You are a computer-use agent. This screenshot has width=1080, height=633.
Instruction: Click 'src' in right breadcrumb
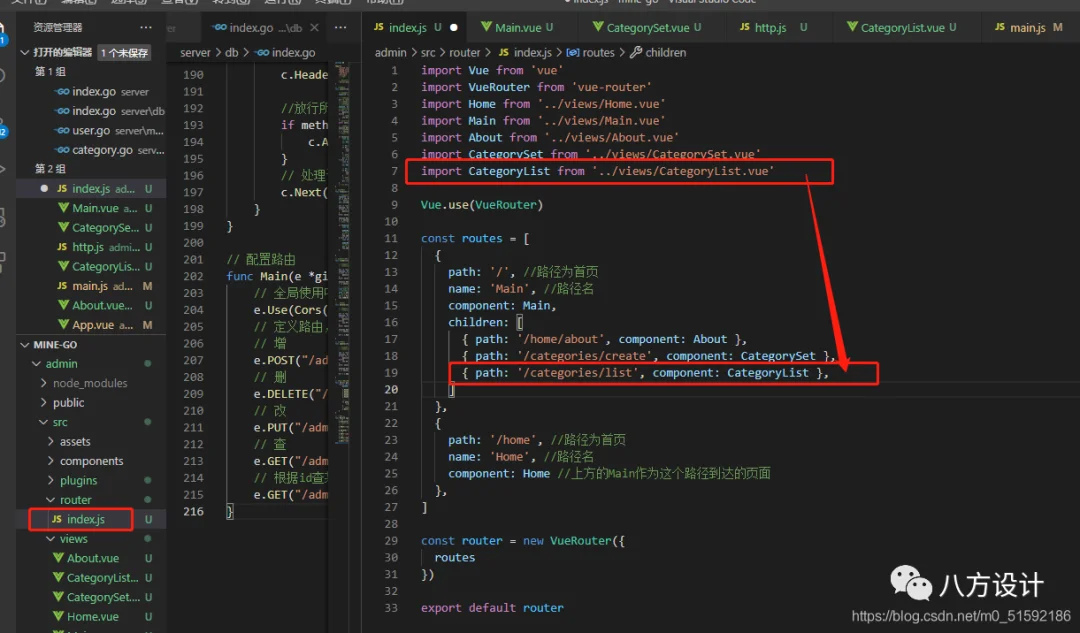click(x=428, y=52)
